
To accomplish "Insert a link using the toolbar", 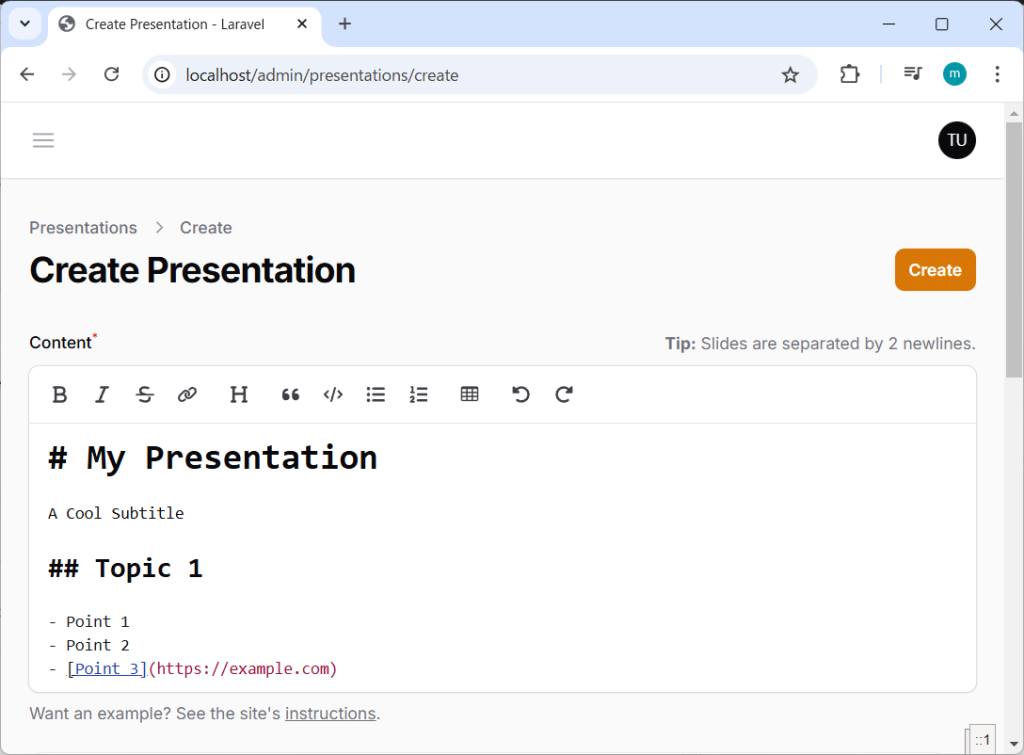I will coord(187,395).
